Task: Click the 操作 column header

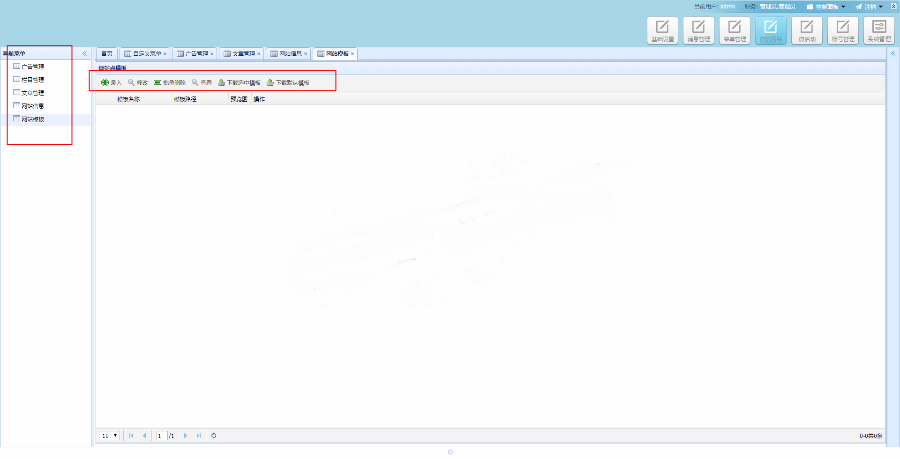Action: point(274,99)
